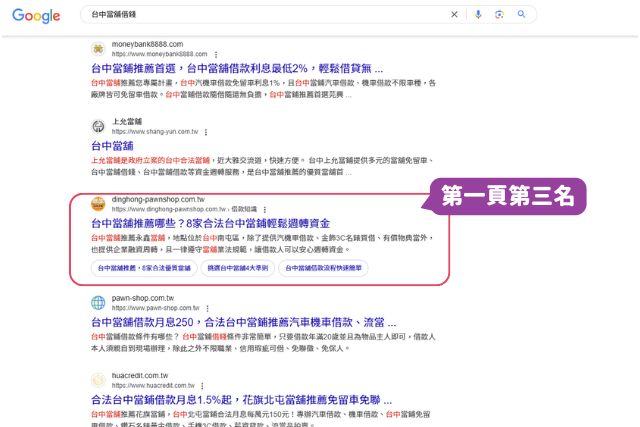Screen dimensions: 640x427
Task: Select sitelink chip 挑選台中當舖4大準則
Action: [x=238, y=268]
